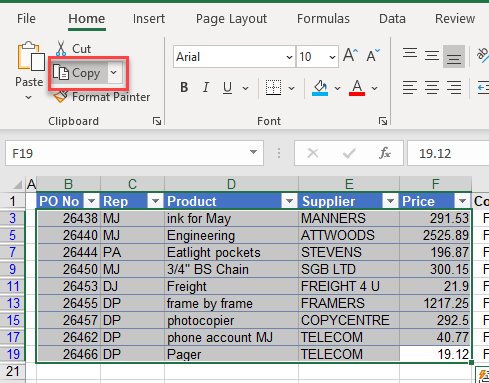Cancel entry with the X icon

(313, 153)
